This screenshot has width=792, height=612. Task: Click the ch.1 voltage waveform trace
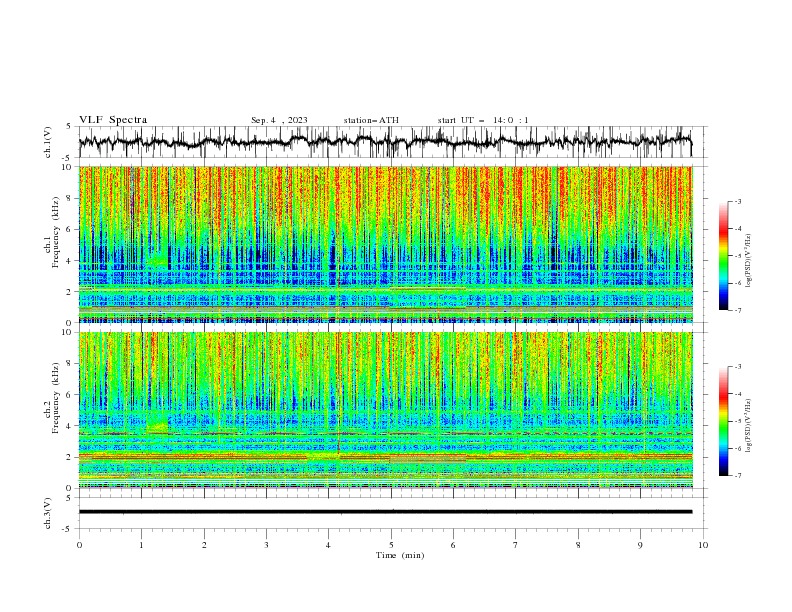pos(385,142)
